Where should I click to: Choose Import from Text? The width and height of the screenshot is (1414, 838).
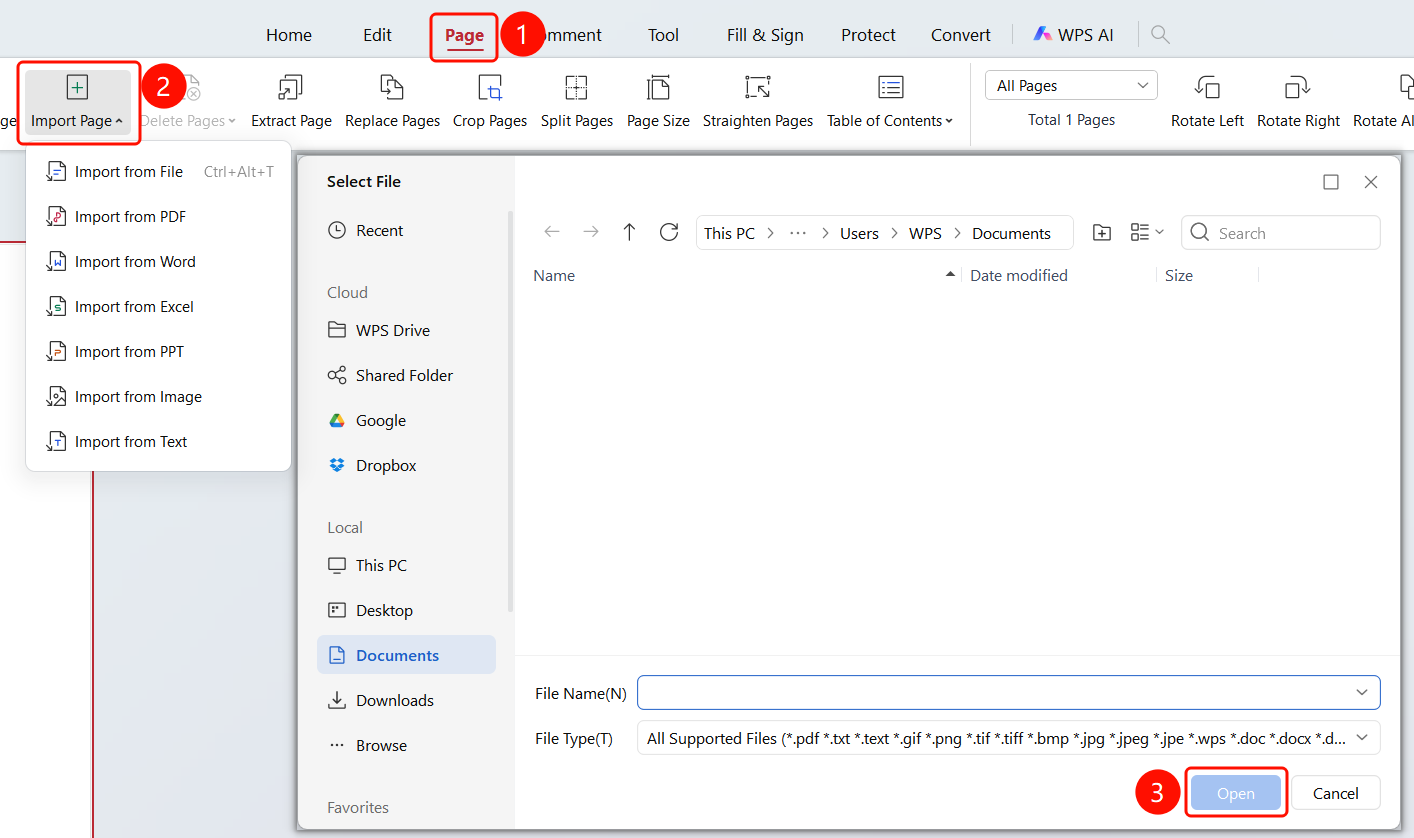click(x=158, y=442)
